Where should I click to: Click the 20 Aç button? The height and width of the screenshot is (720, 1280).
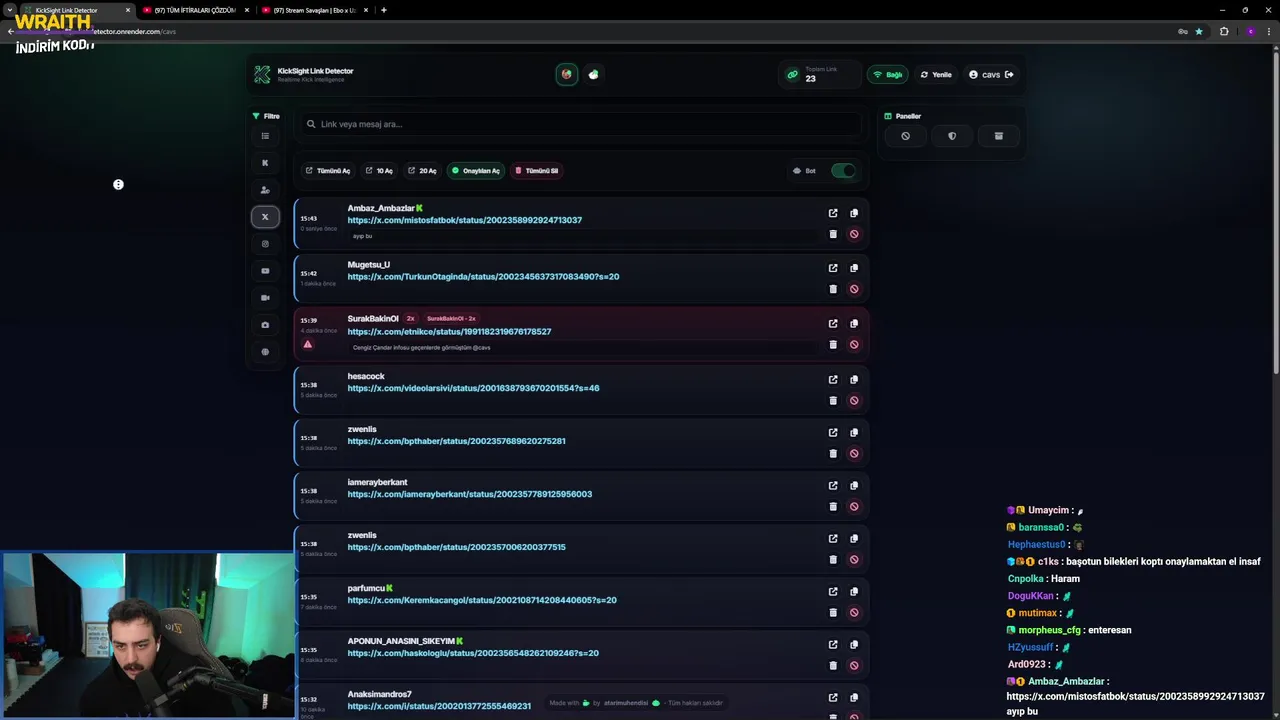pos(422,170)
